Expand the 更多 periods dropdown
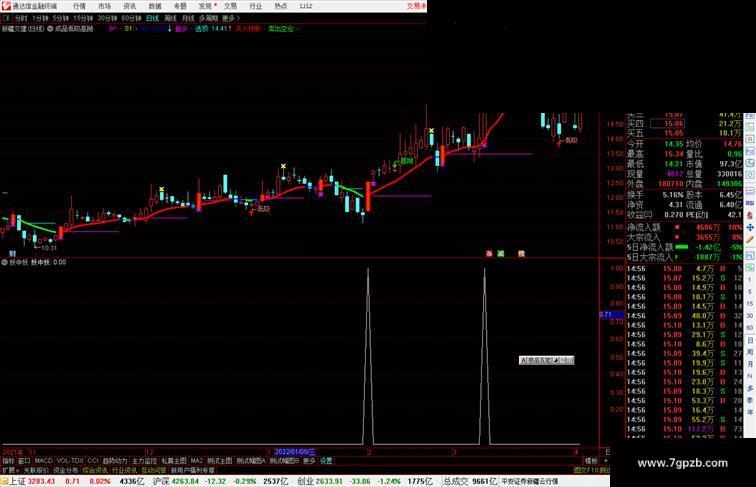756x487 pixels. pyautogui.click(x=230, y=18)
